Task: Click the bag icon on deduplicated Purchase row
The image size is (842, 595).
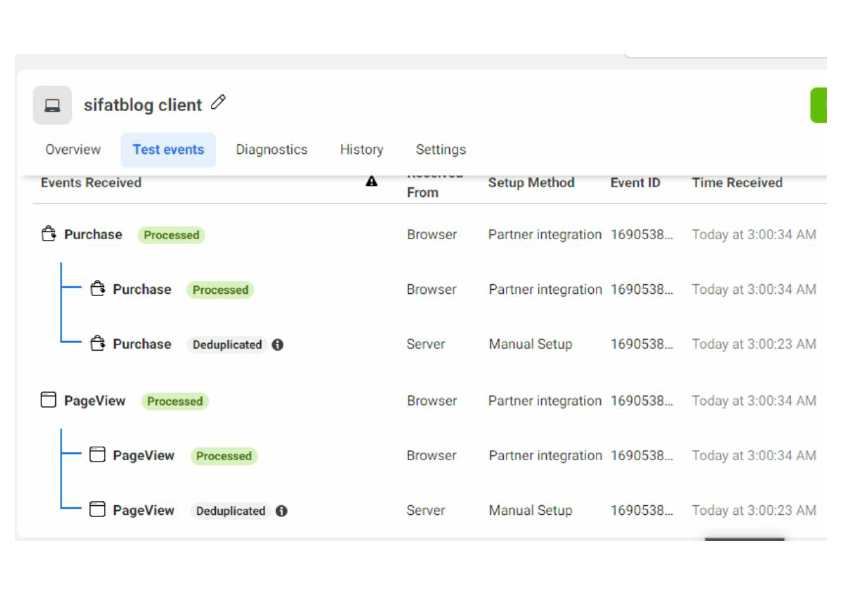Action: point(98,343)
